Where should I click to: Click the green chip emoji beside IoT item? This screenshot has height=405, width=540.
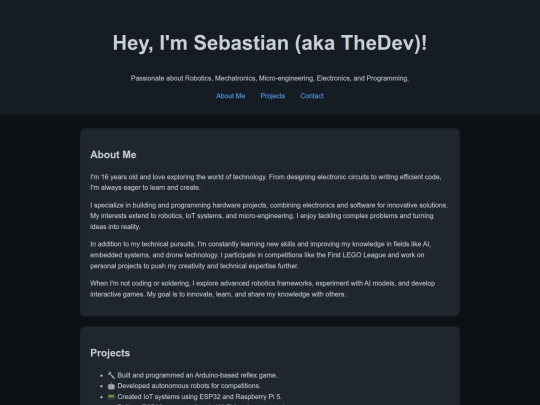[111, 397]
